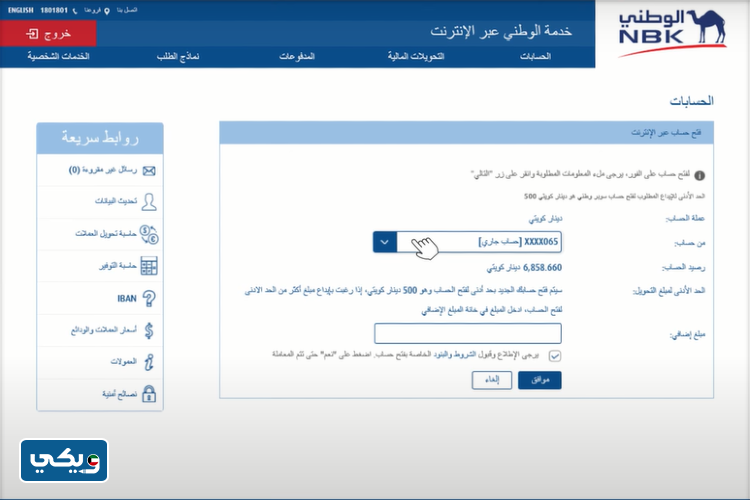Viewport: 750px width, 500px height.
Task: Open the commissions info icon
Action: (x=149, y=362)
